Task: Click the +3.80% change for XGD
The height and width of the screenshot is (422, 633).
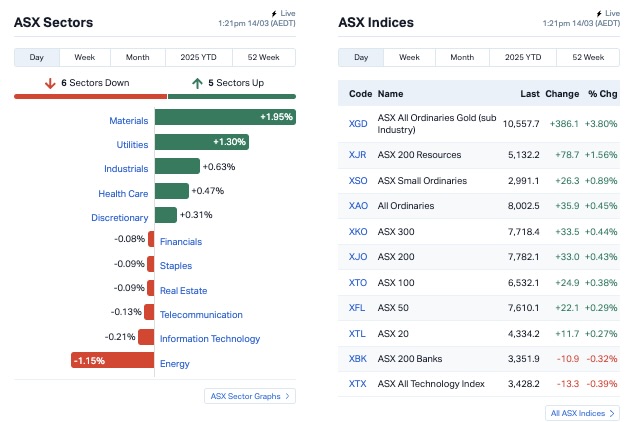Action: coord(601,124)
